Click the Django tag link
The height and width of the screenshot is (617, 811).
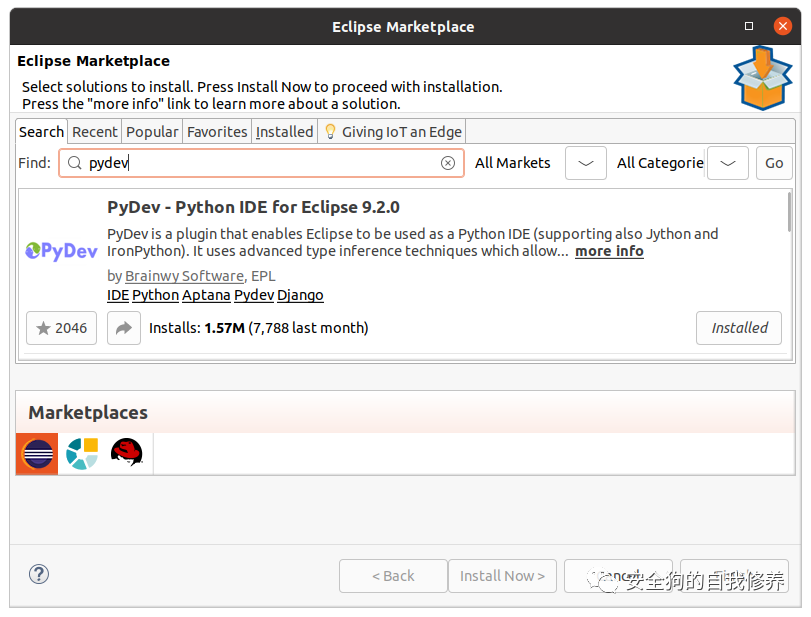click(300, 295)
